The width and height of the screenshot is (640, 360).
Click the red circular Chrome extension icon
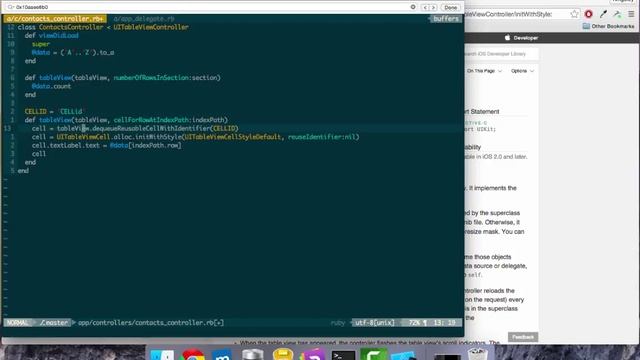(589, 14)
